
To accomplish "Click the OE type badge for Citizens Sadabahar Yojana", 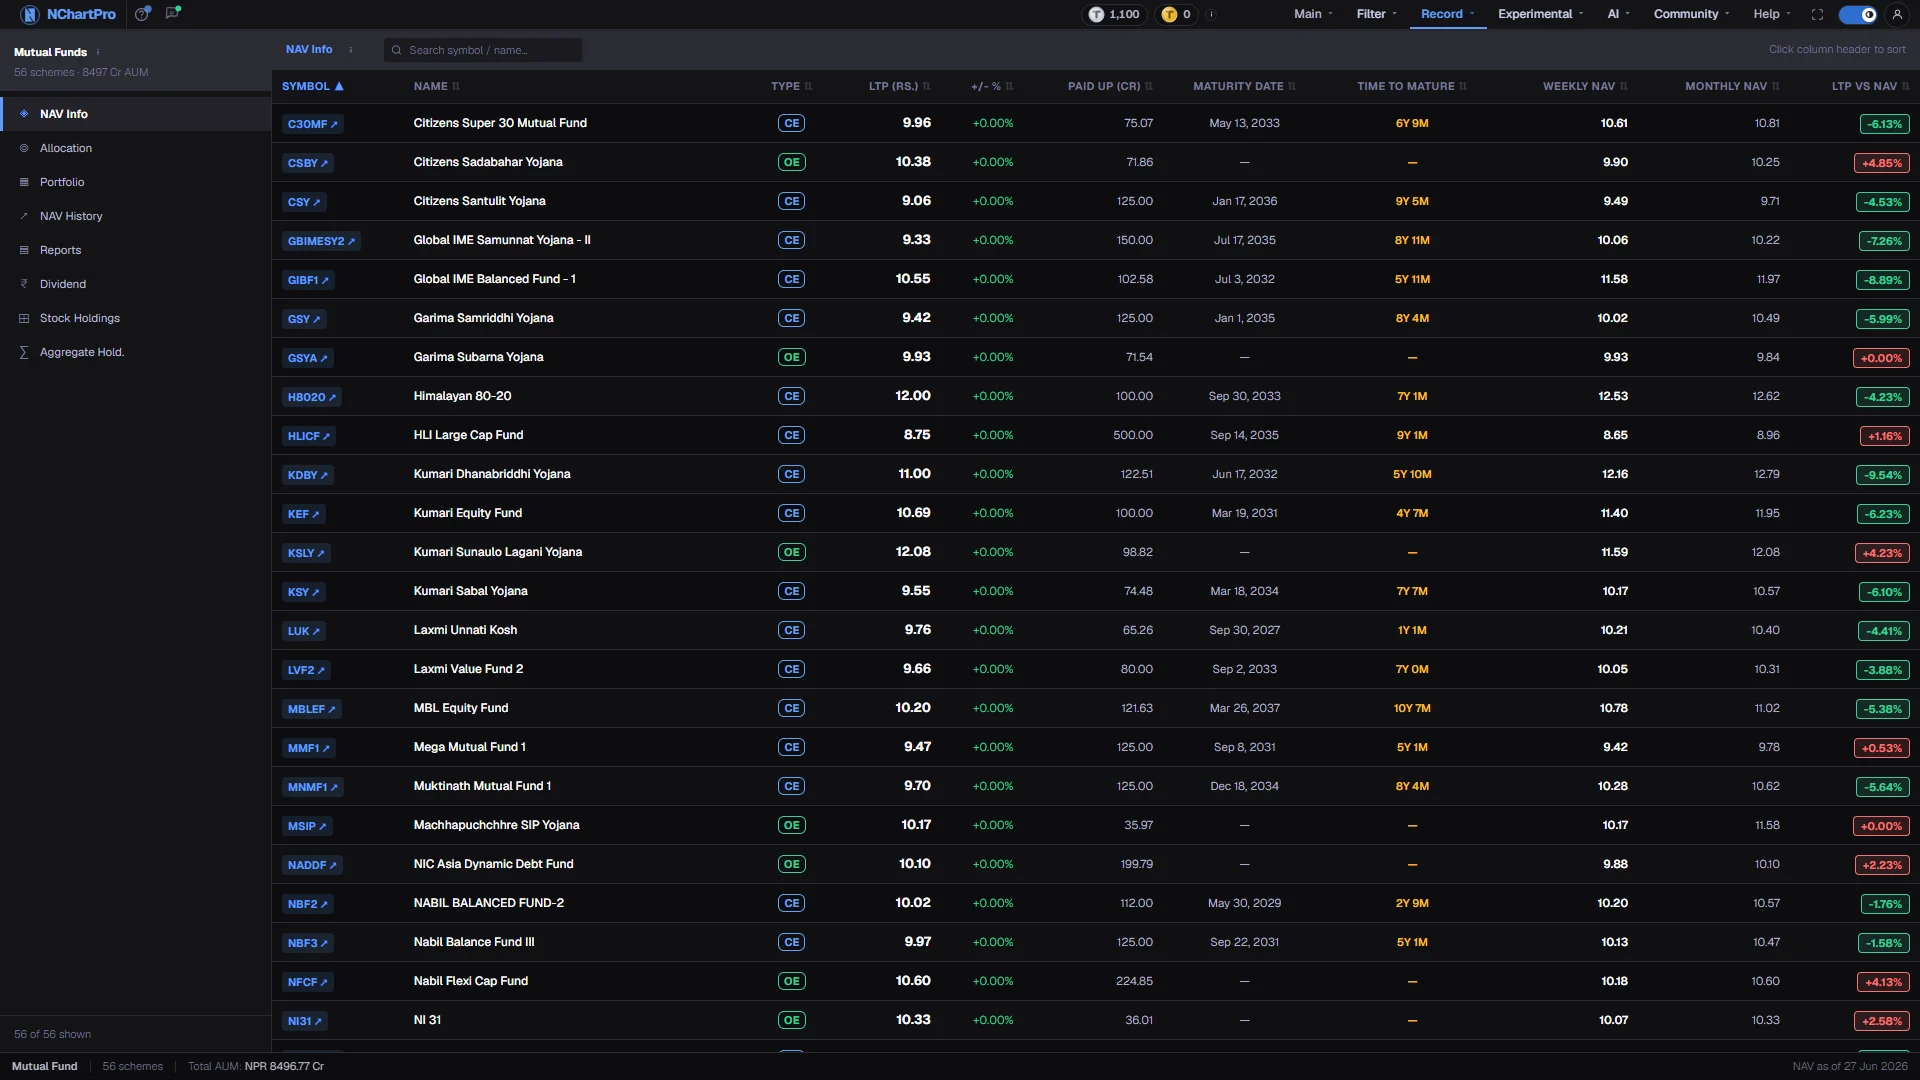I will pos(791,162).
